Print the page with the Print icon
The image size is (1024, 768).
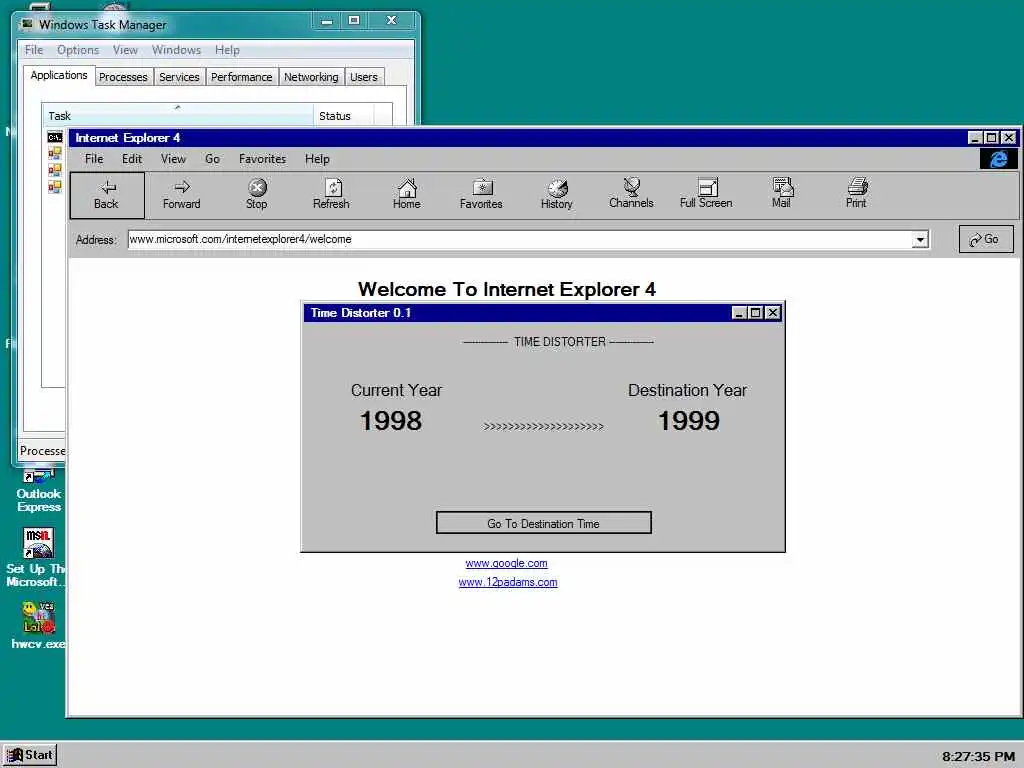(856, 194)
